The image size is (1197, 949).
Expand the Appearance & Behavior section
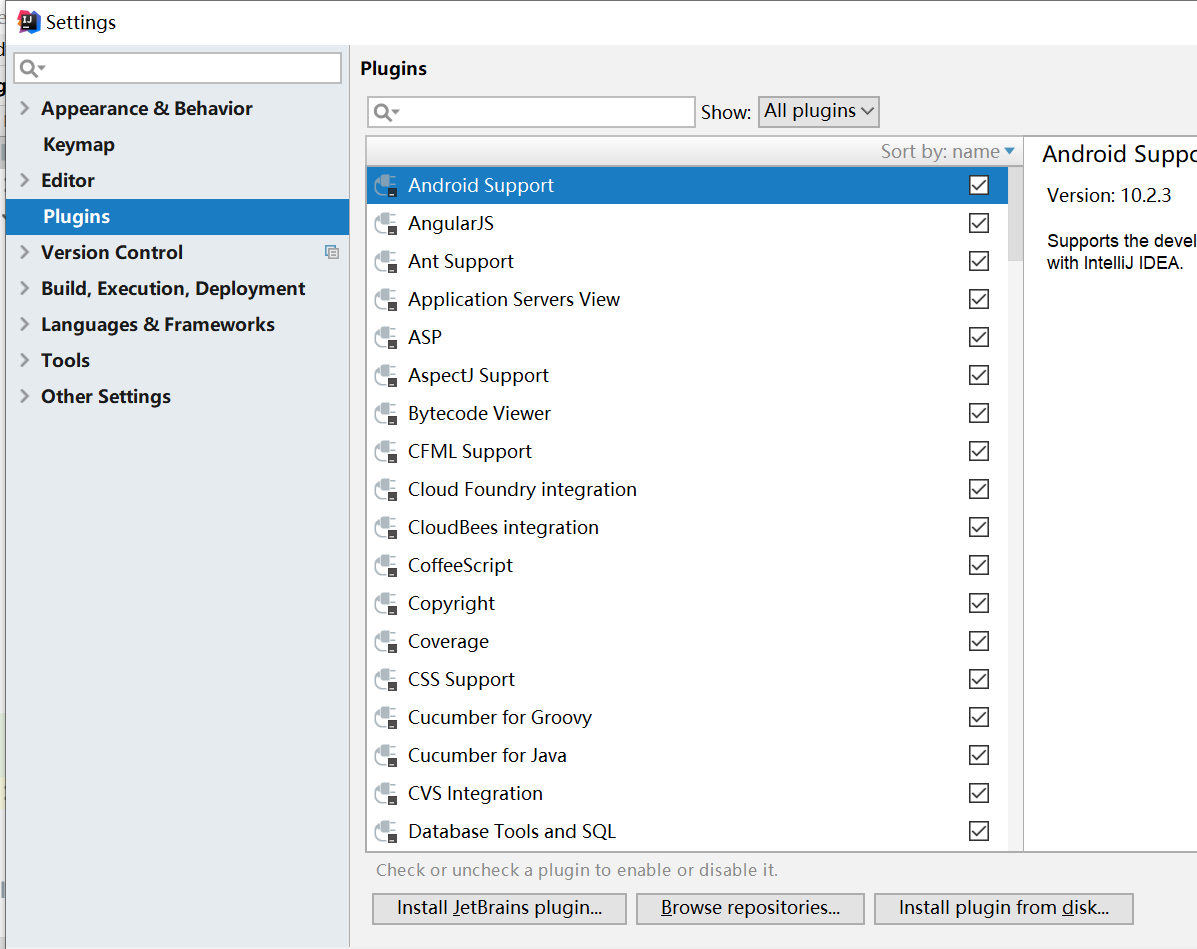24,108
